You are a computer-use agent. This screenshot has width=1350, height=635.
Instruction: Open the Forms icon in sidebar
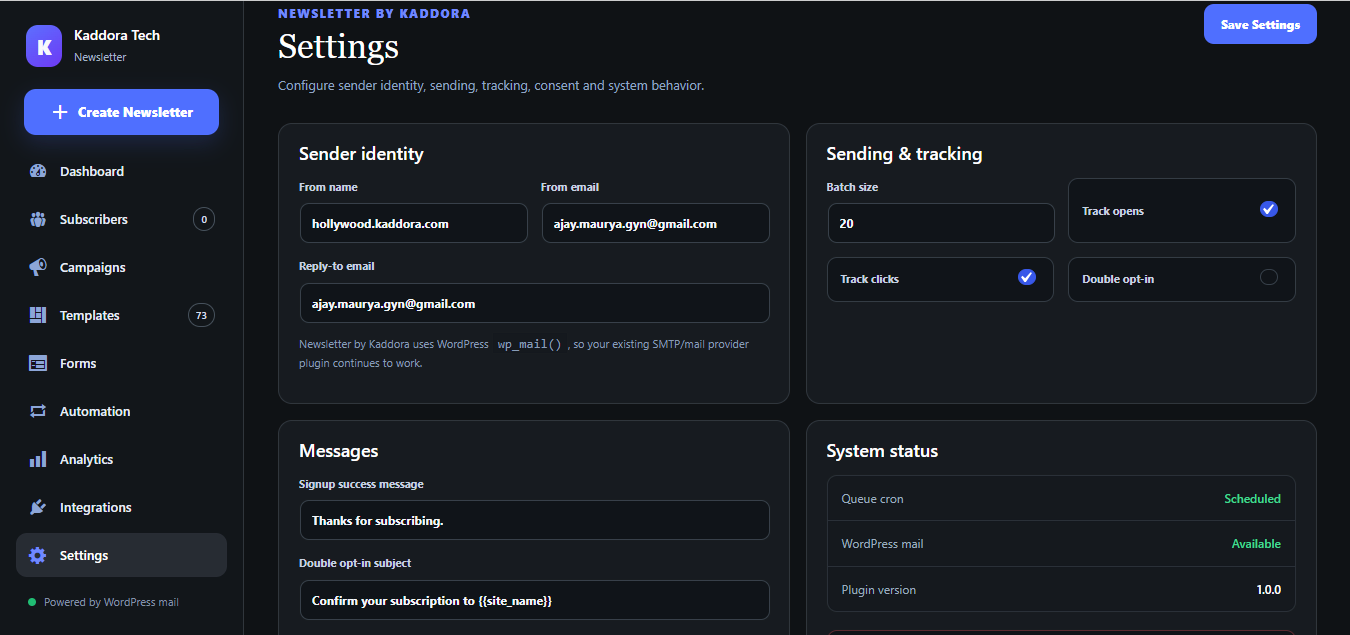pos(38,363)
